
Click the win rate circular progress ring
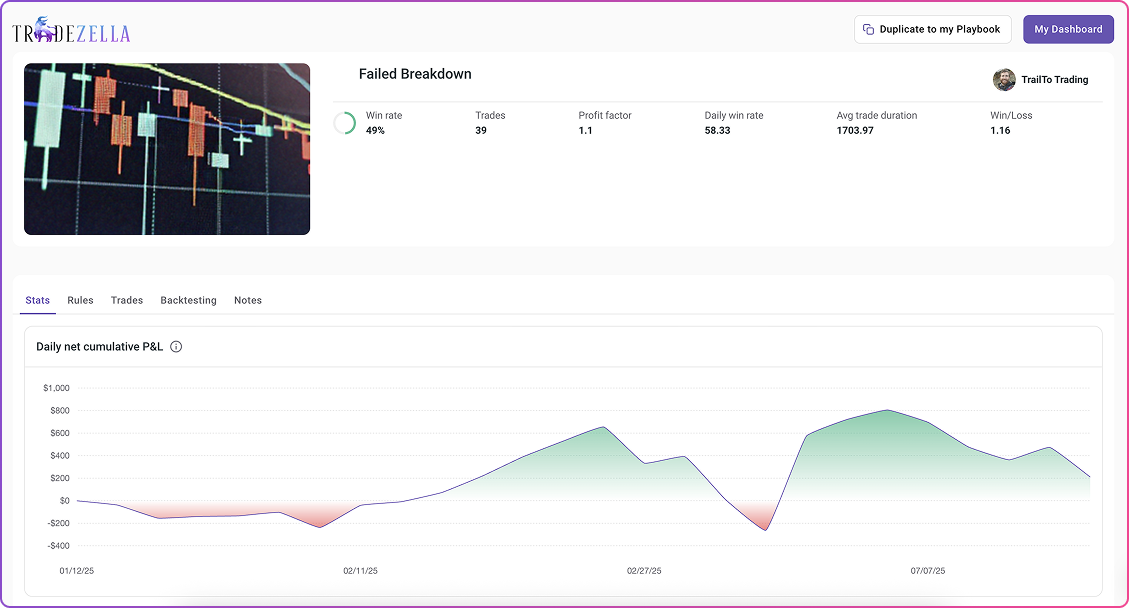click(x=345, y=123)
